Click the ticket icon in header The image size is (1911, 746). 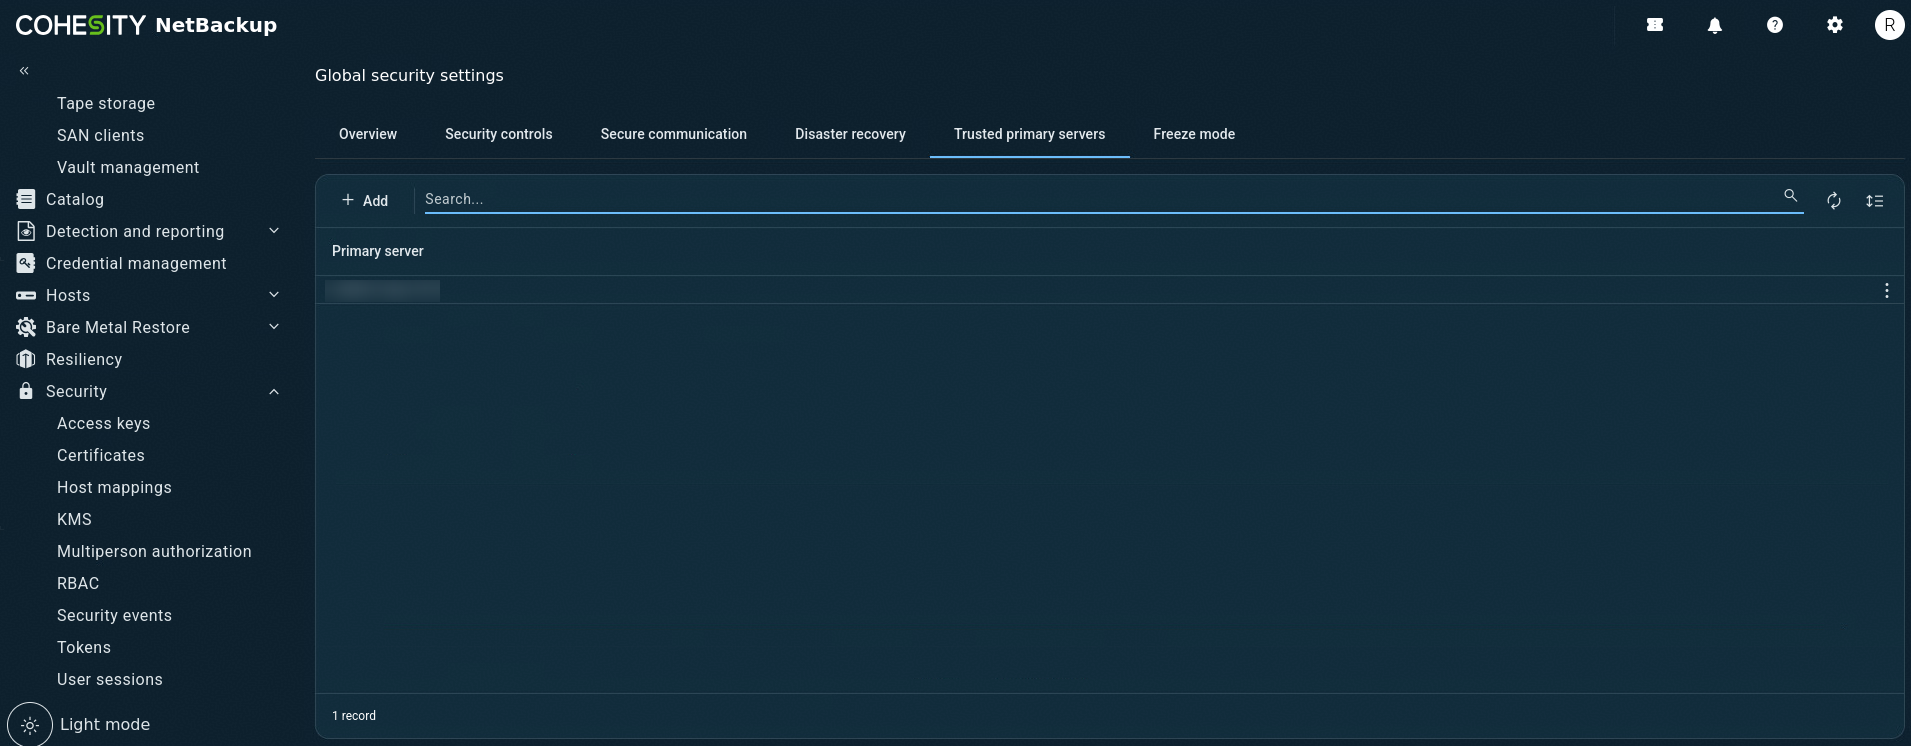pyautogui.click(x=1655, y=26)
